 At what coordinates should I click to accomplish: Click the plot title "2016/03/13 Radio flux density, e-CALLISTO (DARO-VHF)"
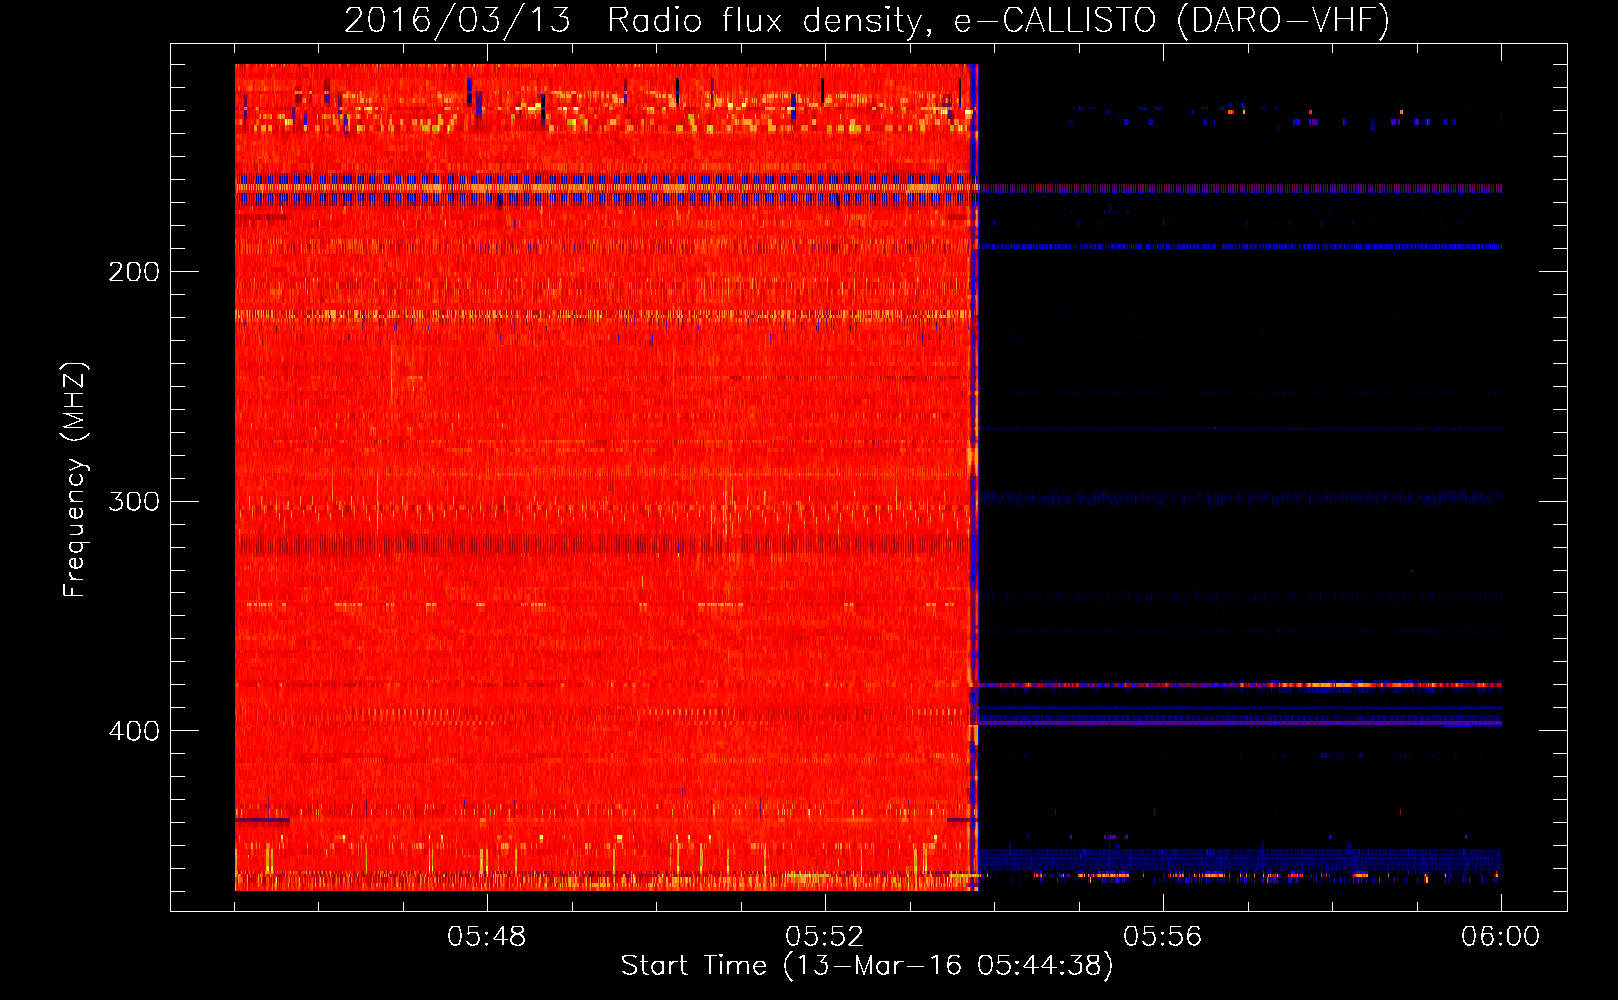tap(867, 21)
